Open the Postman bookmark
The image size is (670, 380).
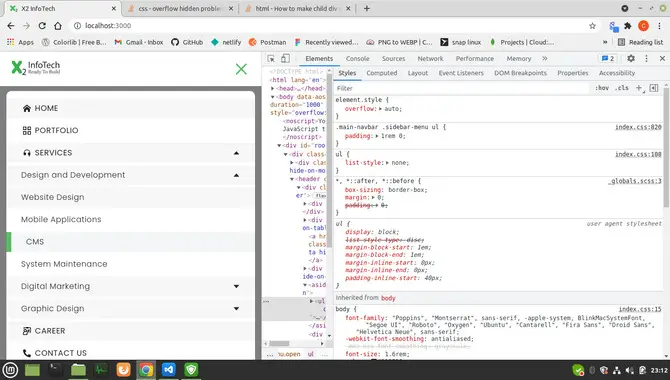[267, 42]
